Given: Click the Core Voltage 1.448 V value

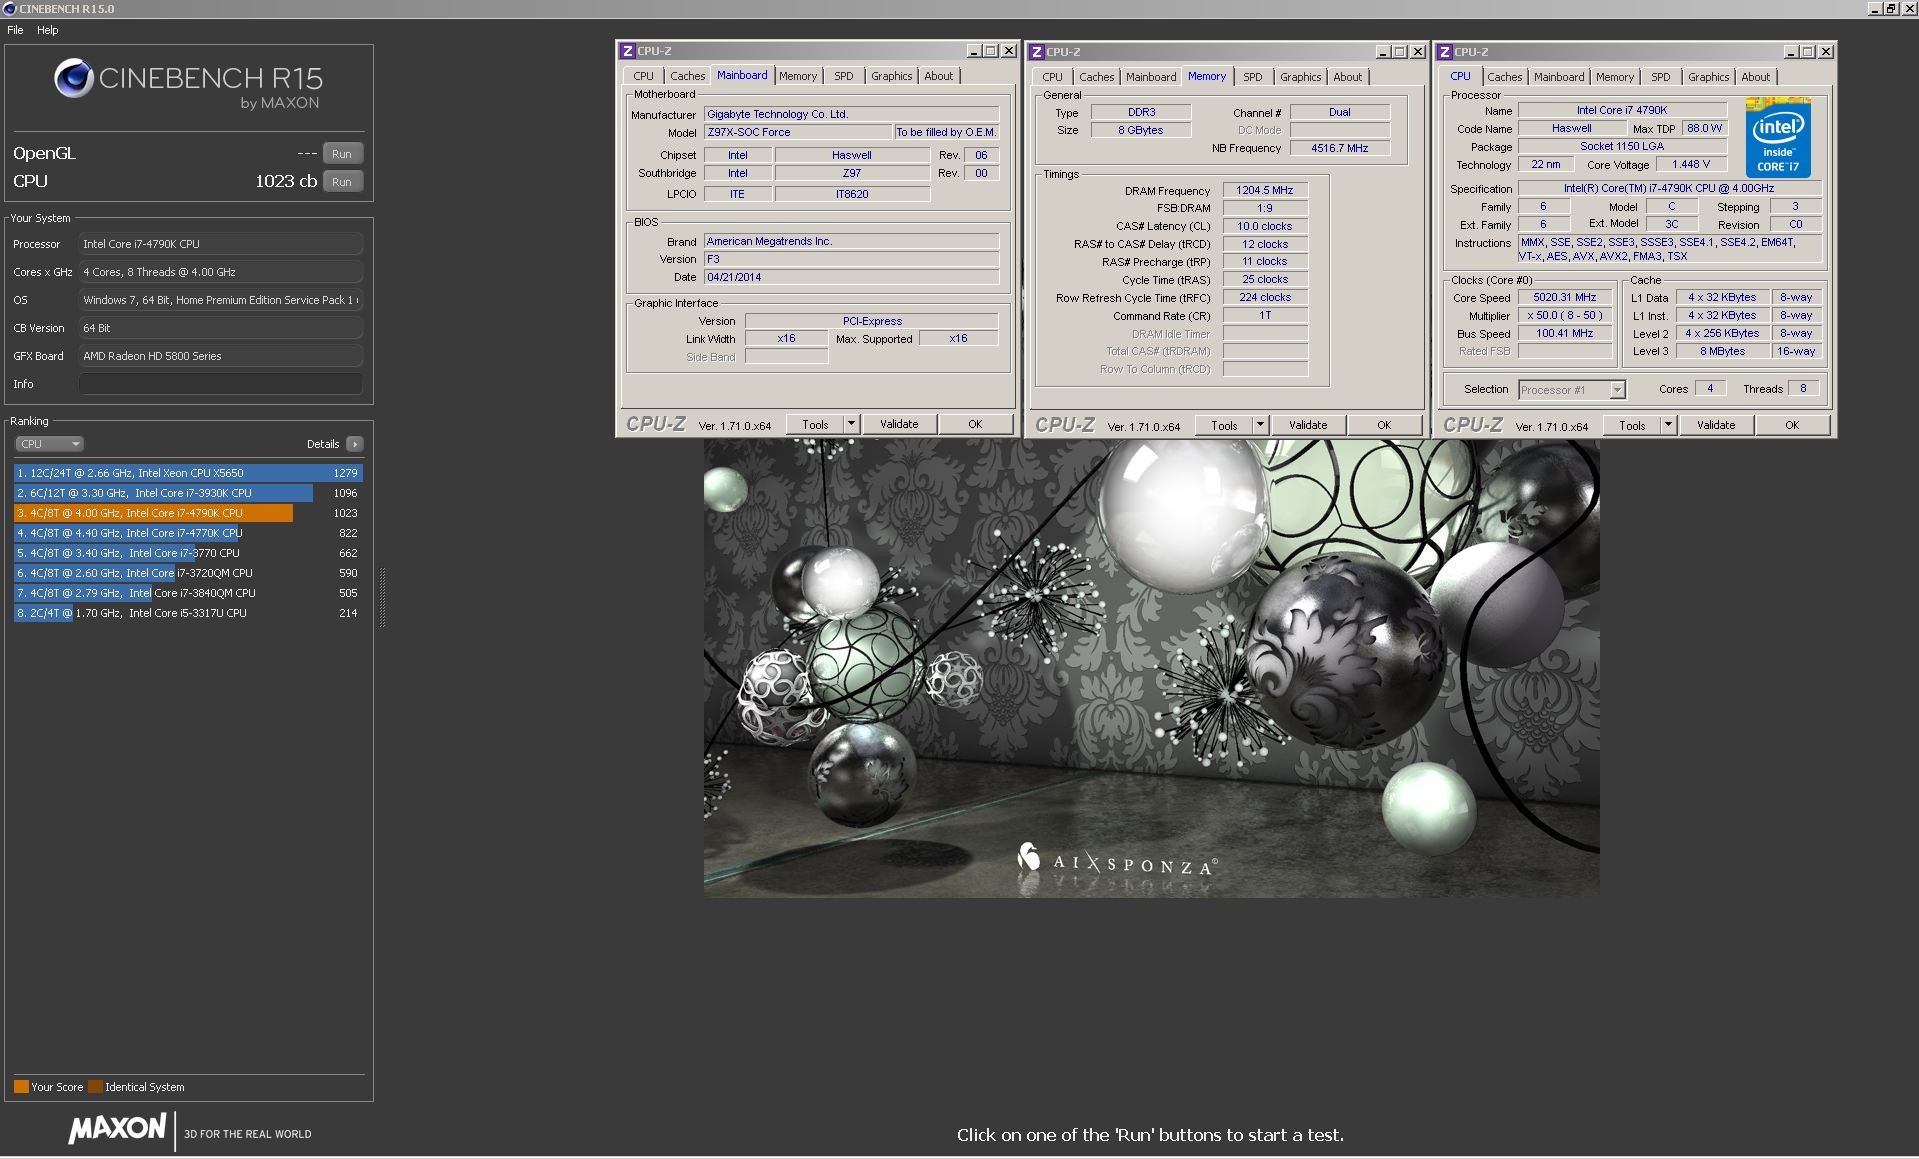Looking at the screenshot, I should [x=1691, y=164].
